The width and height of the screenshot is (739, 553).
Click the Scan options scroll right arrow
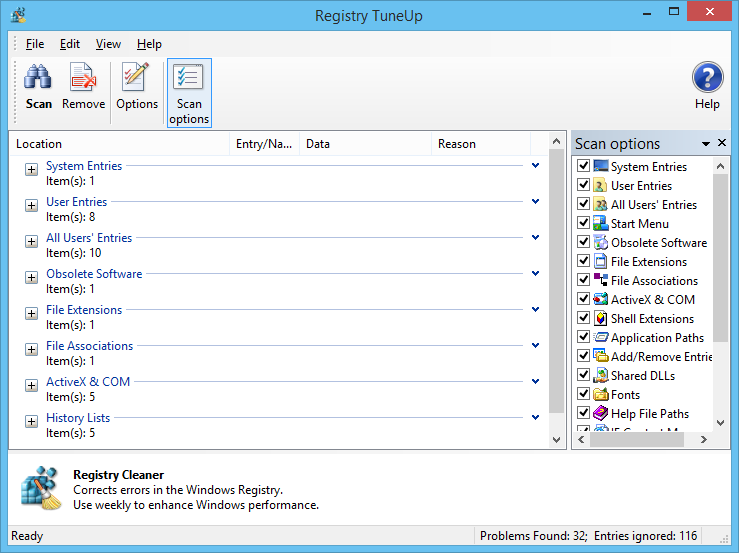(704, 440)
